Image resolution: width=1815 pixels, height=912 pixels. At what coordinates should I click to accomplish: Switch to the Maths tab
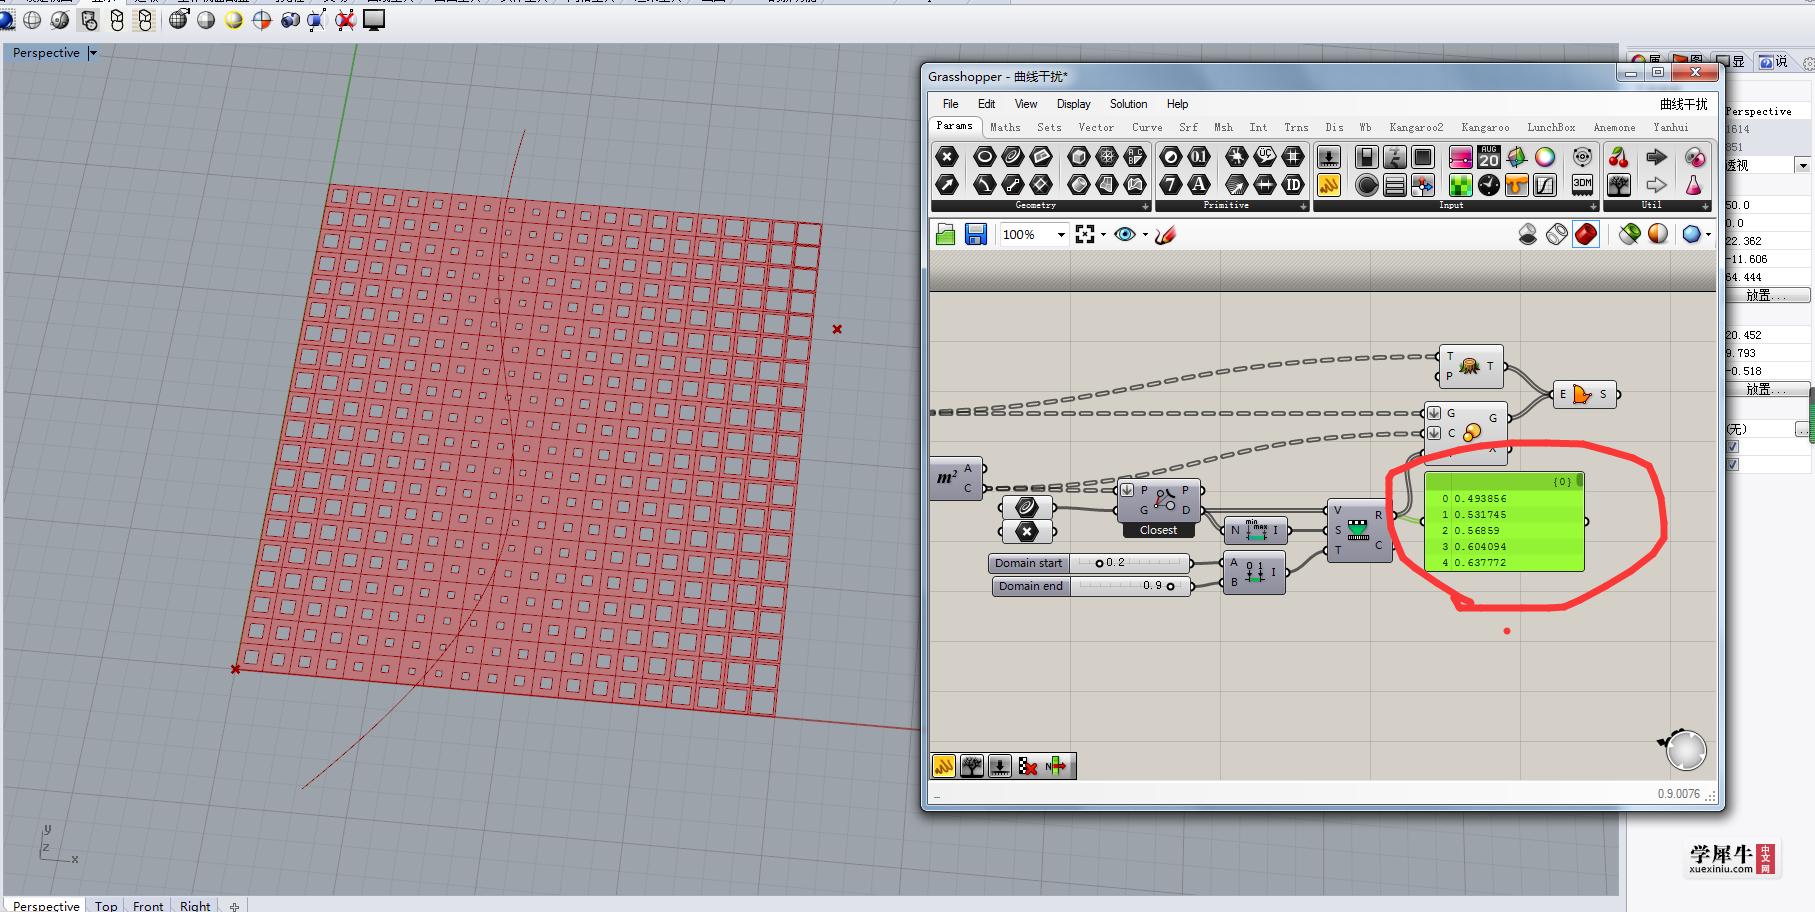pyautogui.click(x=1005, y=127)
